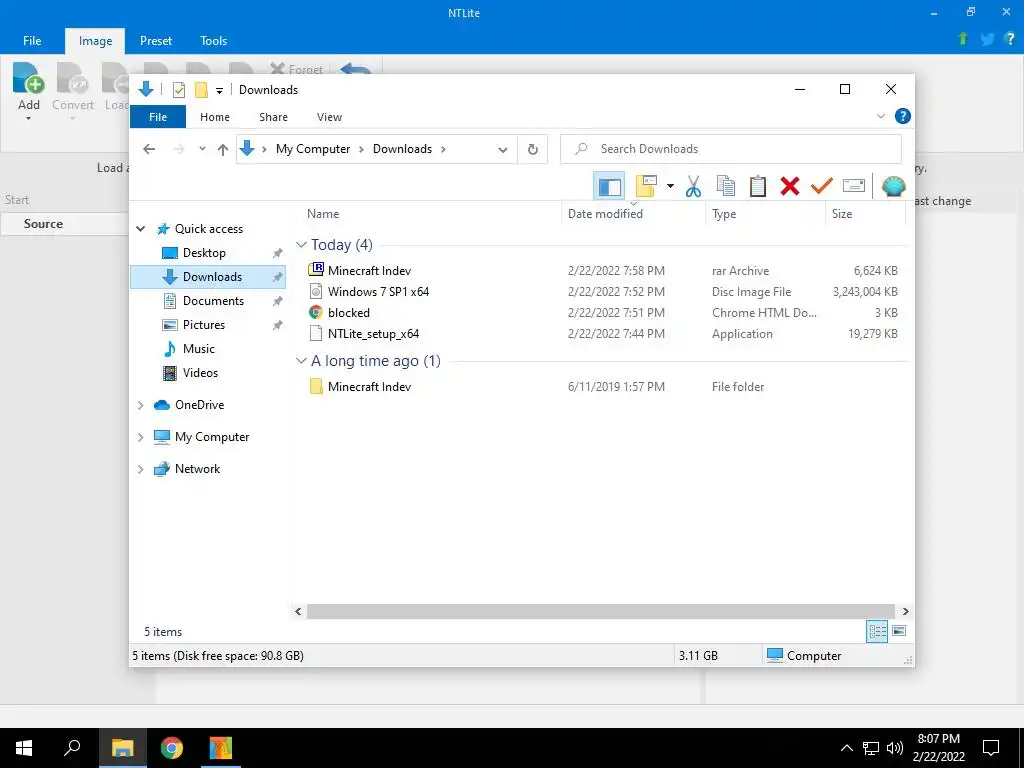Click the horizontal scrollbar right arrow
Image resolution: width=1024 pixels, height=768 pixels.
pyautogui.click(x=905, y=611)
